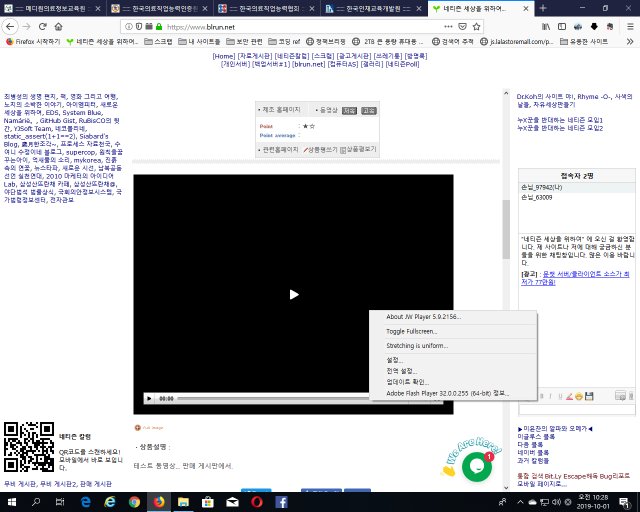Viewport: 640px width, 512px height.
Task: Open the 내 사이트들 bookmarks folder
Action: point(199,42)
